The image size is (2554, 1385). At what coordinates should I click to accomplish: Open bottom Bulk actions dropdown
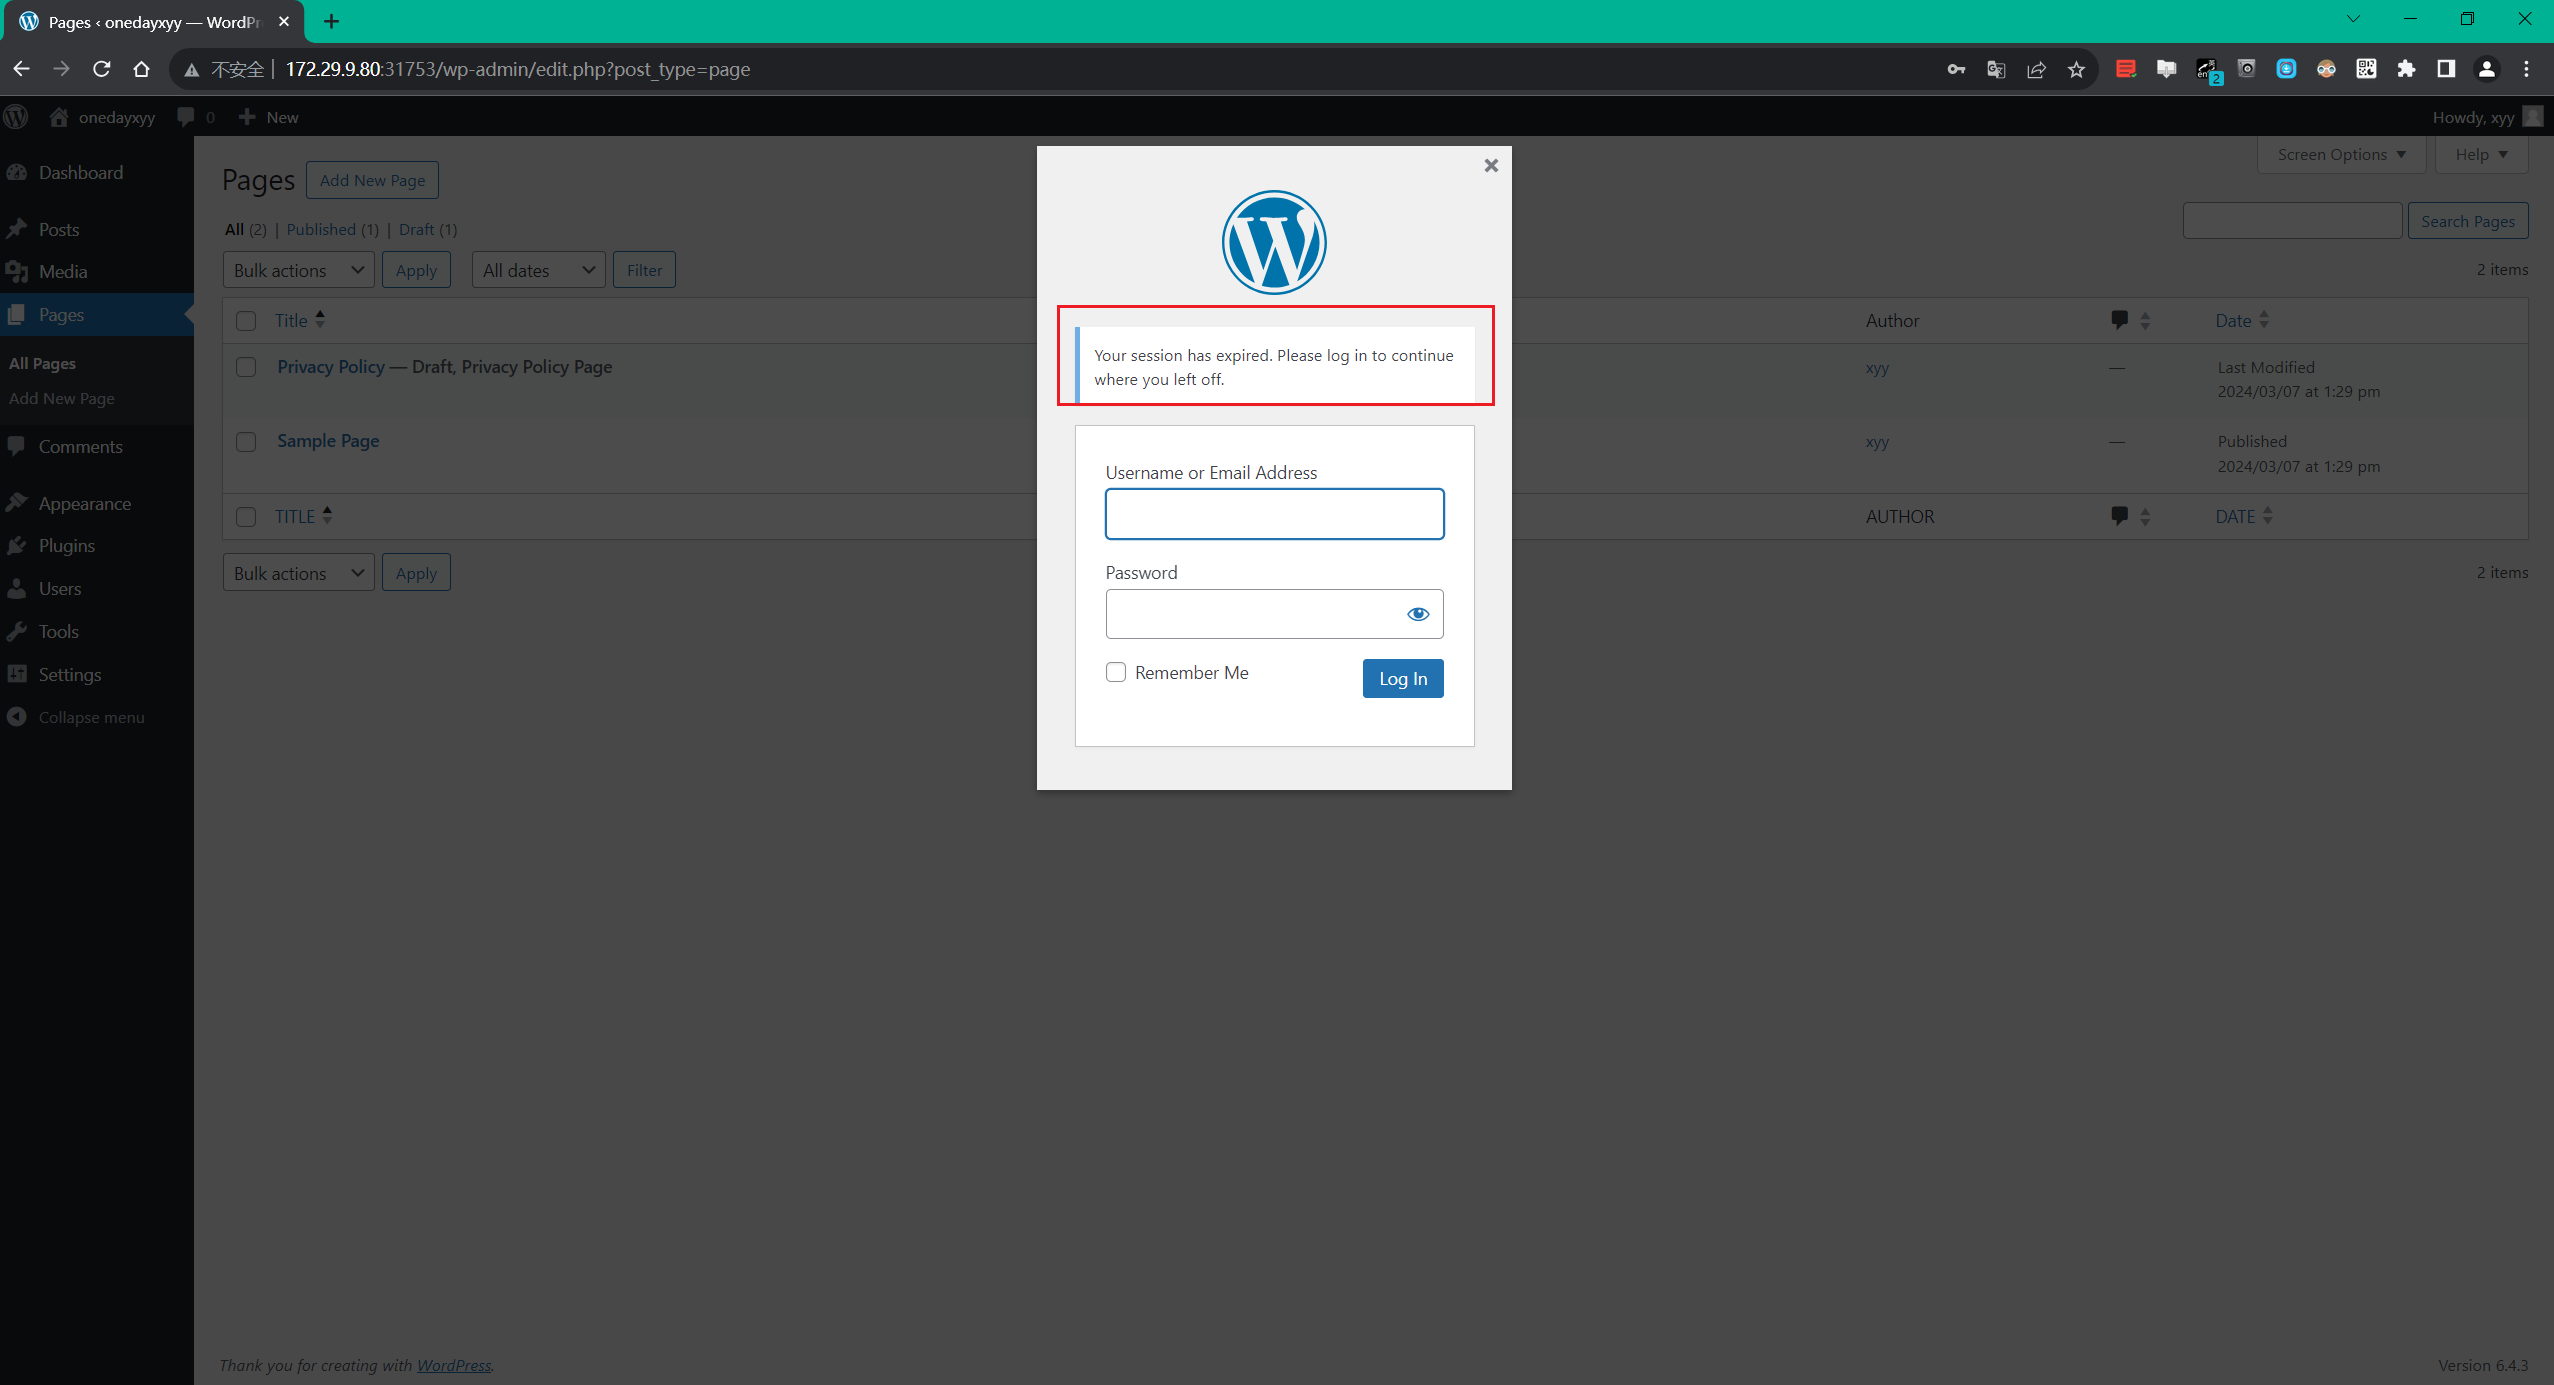tap(298, 573)
